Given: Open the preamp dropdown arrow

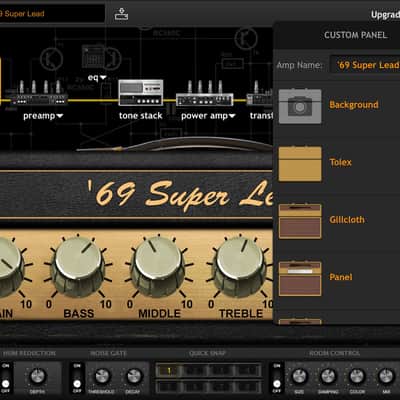Looking at the screenshot, I should click(x=60, y=116).
